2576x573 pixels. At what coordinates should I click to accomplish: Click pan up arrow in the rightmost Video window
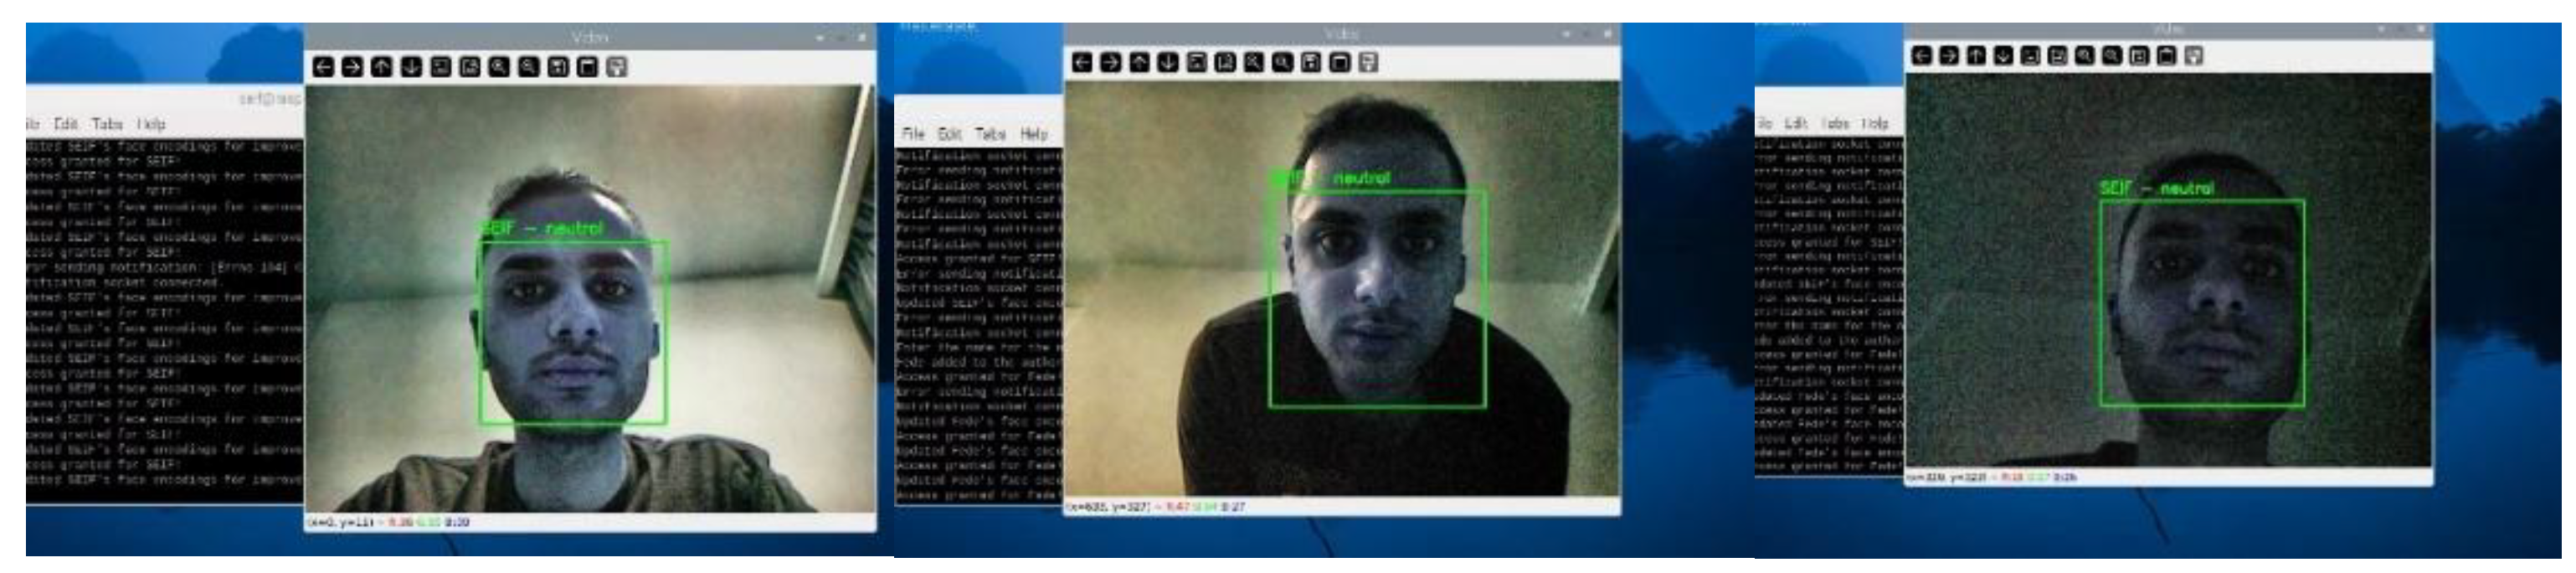(1976, 56)
